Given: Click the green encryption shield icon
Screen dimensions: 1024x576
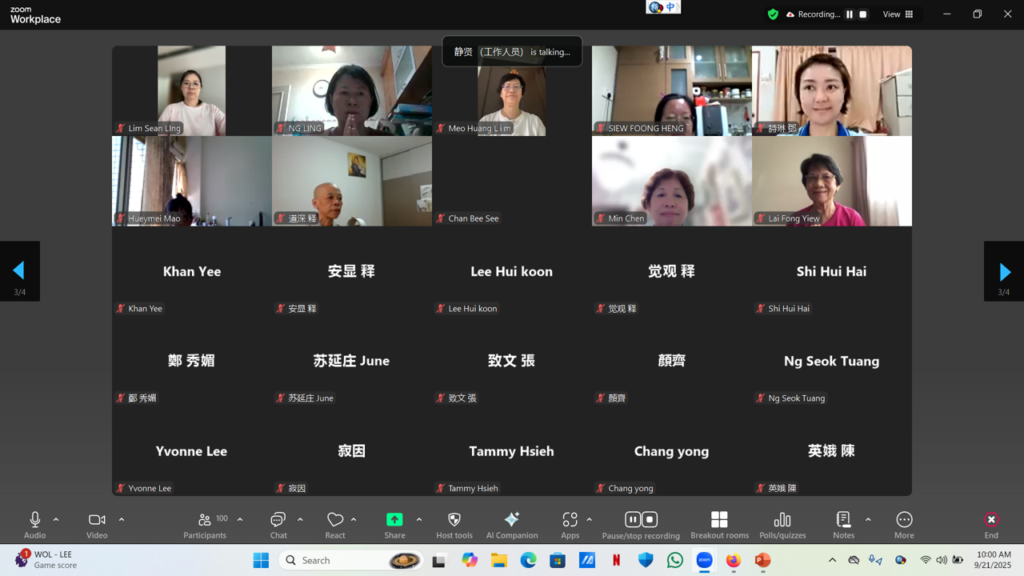Looking at the screenshot, I should click(773, 14).
